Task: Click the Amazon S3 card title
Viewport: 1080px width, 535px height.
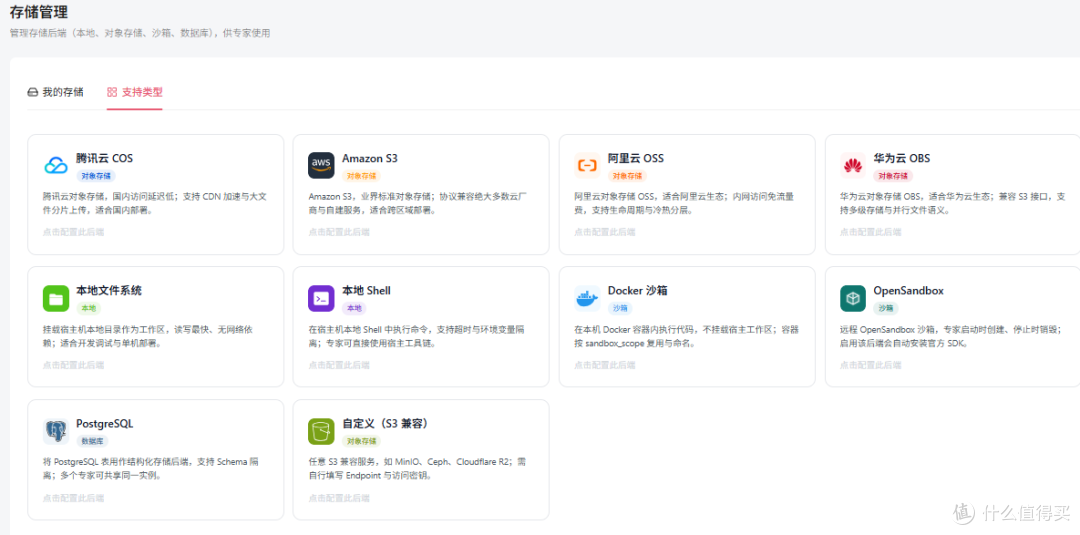Action: (370, 158)
